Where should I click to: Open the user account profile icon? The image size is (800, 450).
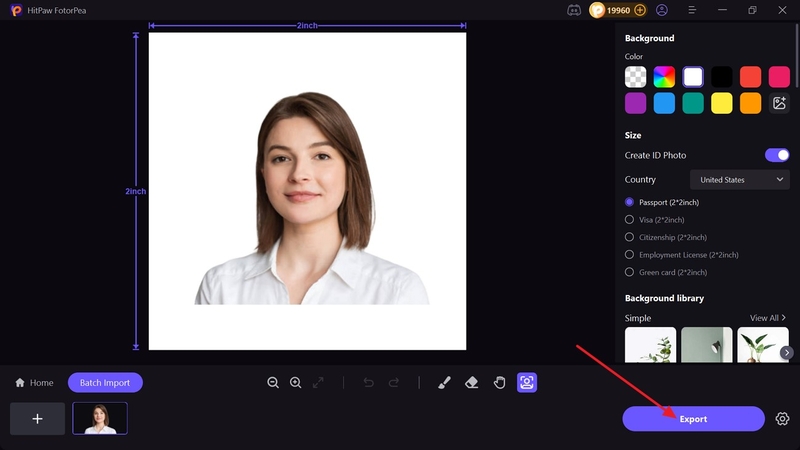[662, 10]
